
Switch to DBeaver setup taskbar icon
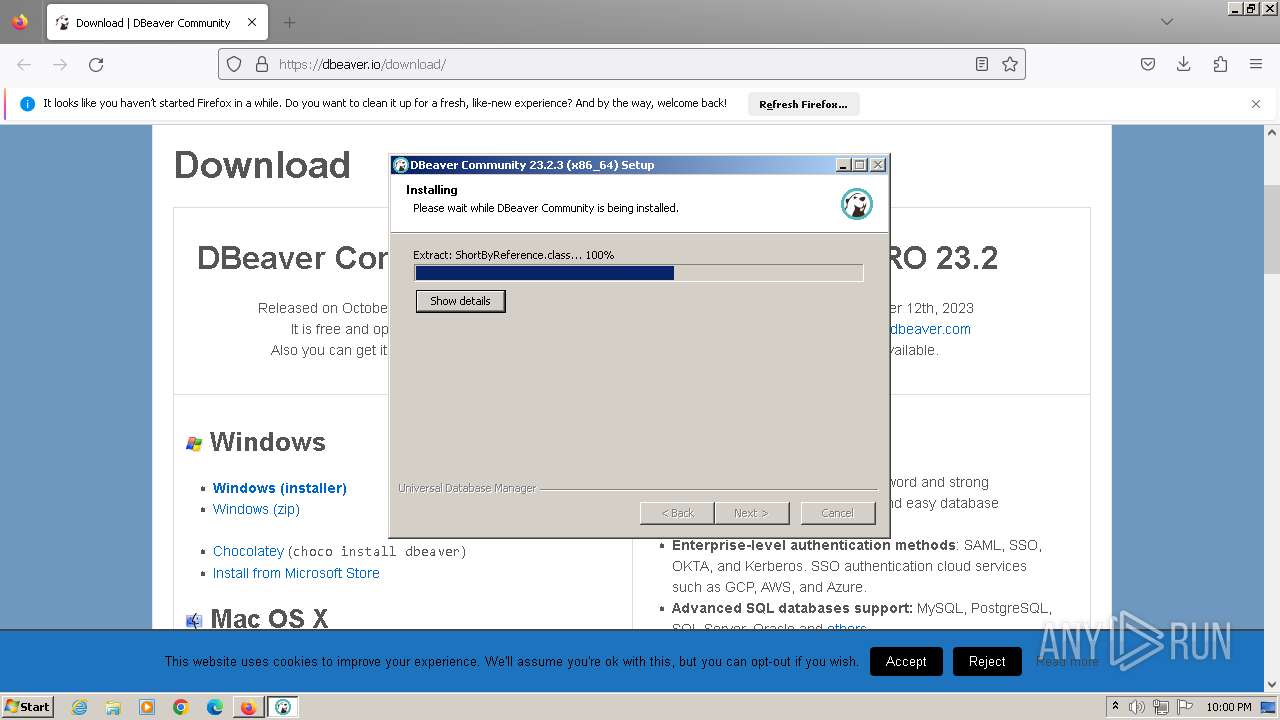(283, 707)
